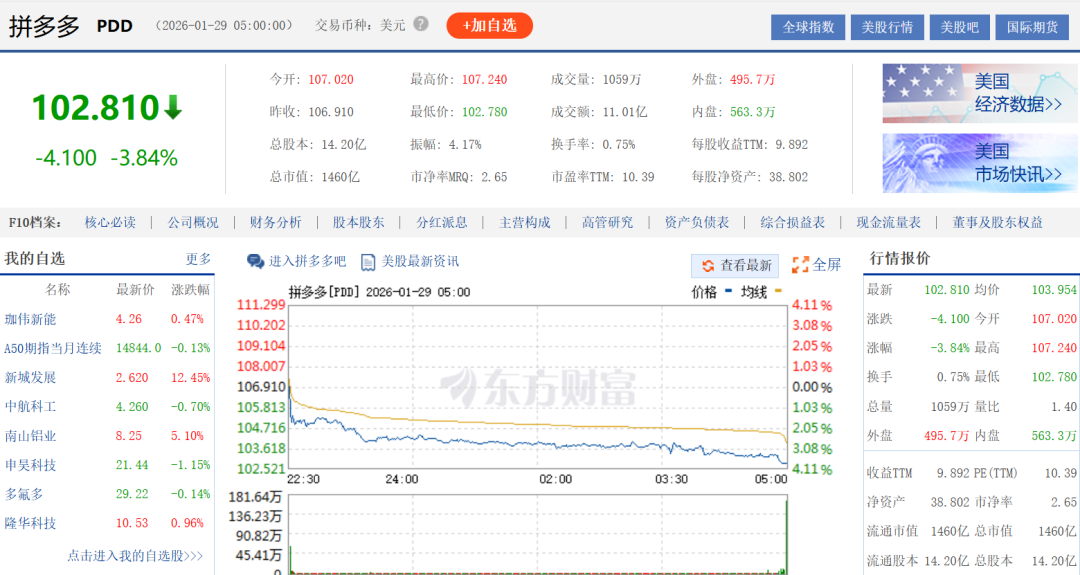This screenshot has width=1080, height=575.
Task: Click the 今开 value 107.020
Action: coord(331,79)
